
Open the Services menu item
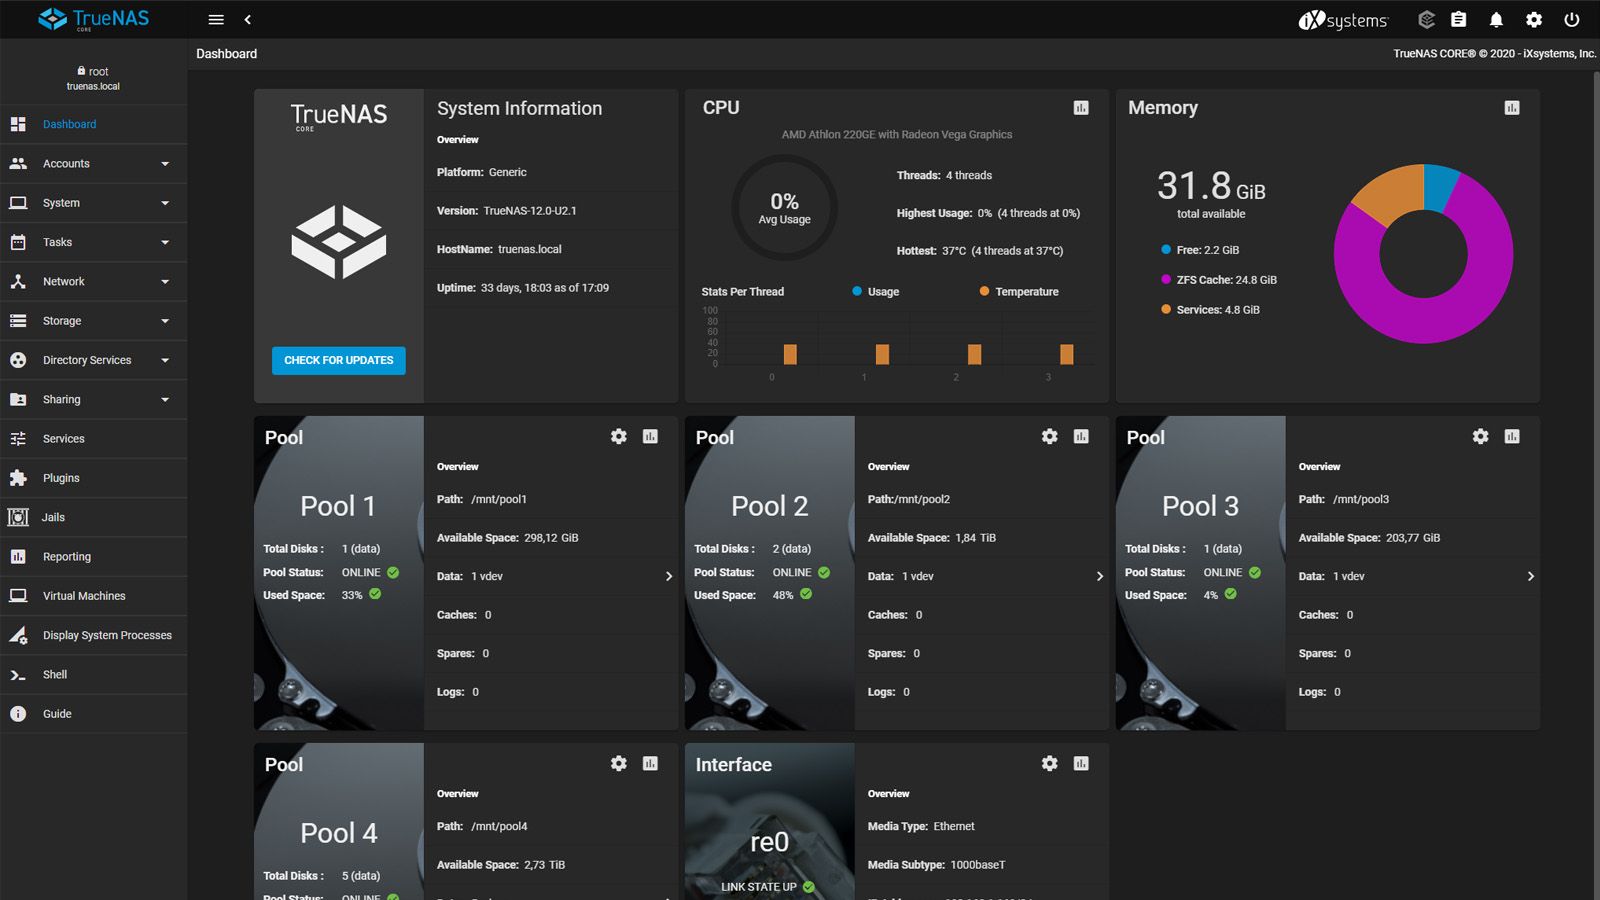tap(94, 439)
